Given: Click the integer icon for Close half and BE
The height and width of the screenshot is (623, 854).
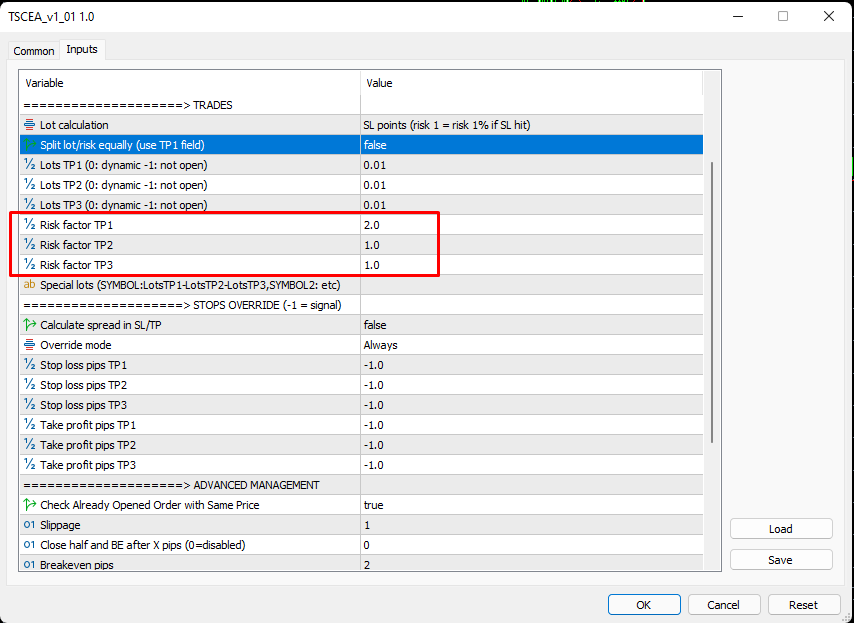Looking at the screenshot, I should 29,545.
